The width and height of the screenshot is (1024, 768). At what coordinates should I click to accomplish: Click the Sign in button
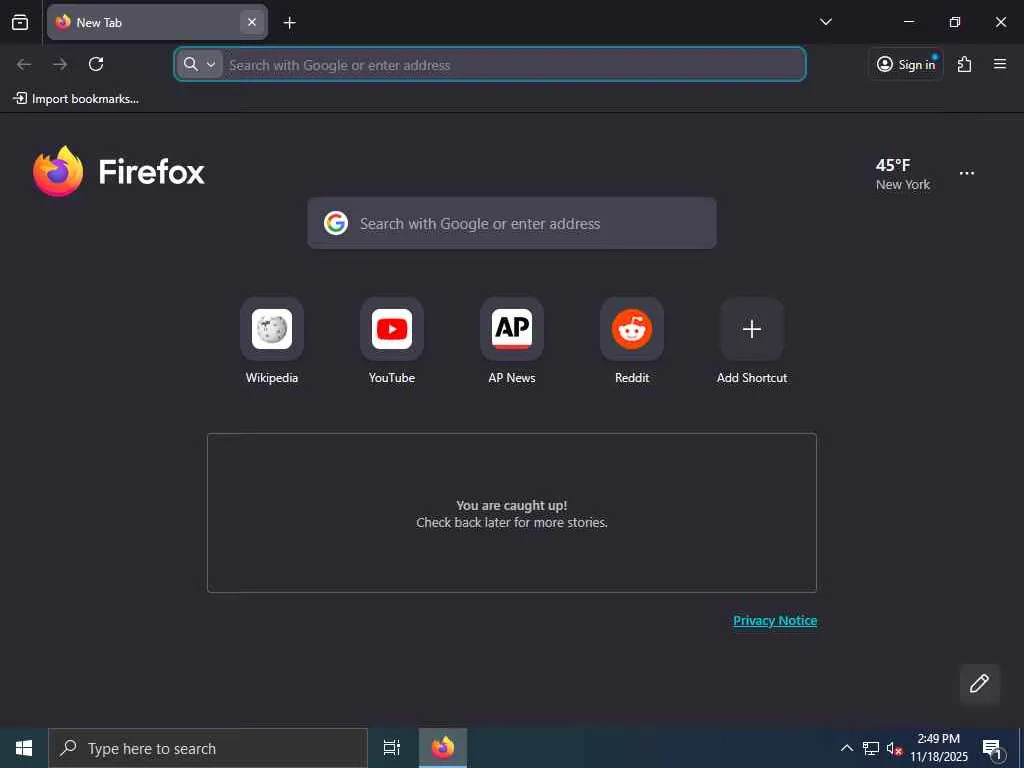pos(906,64)
